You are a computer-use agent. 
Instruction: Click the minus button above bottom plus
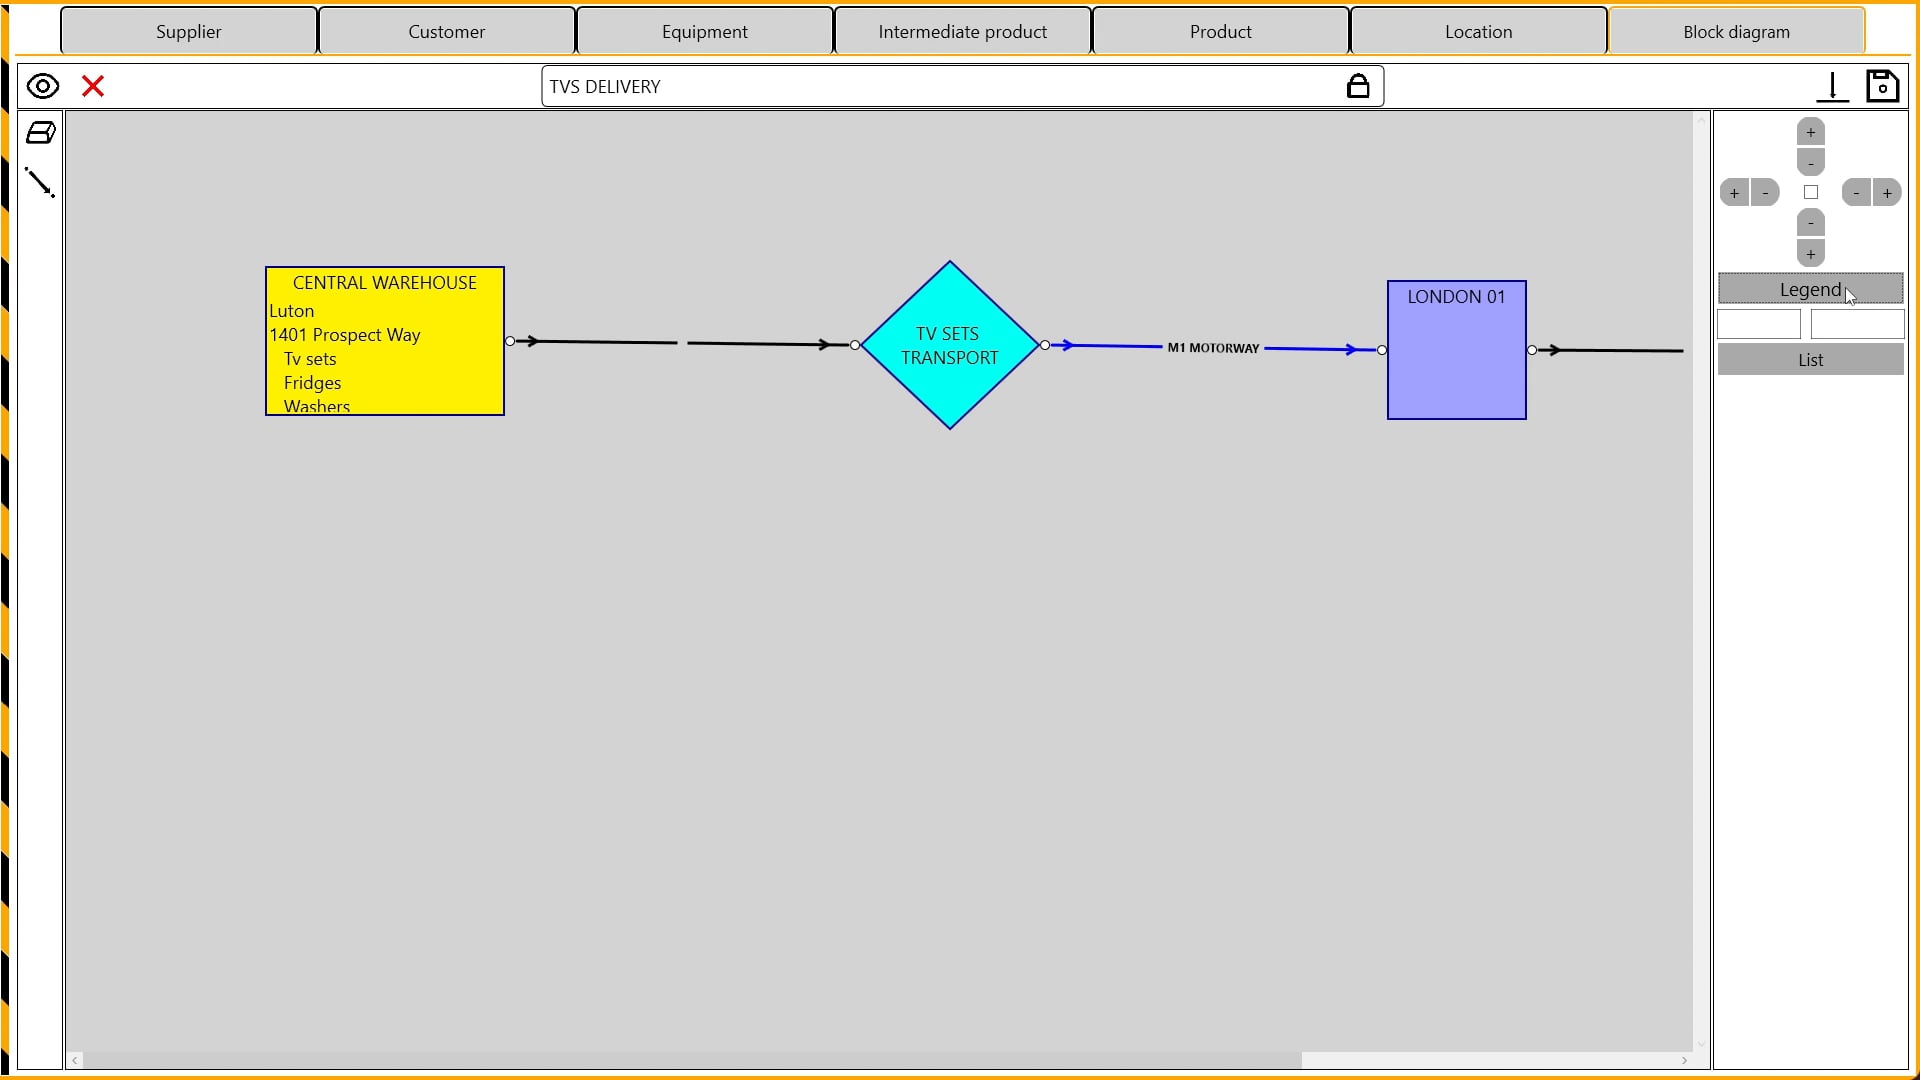coord(1810,223)
